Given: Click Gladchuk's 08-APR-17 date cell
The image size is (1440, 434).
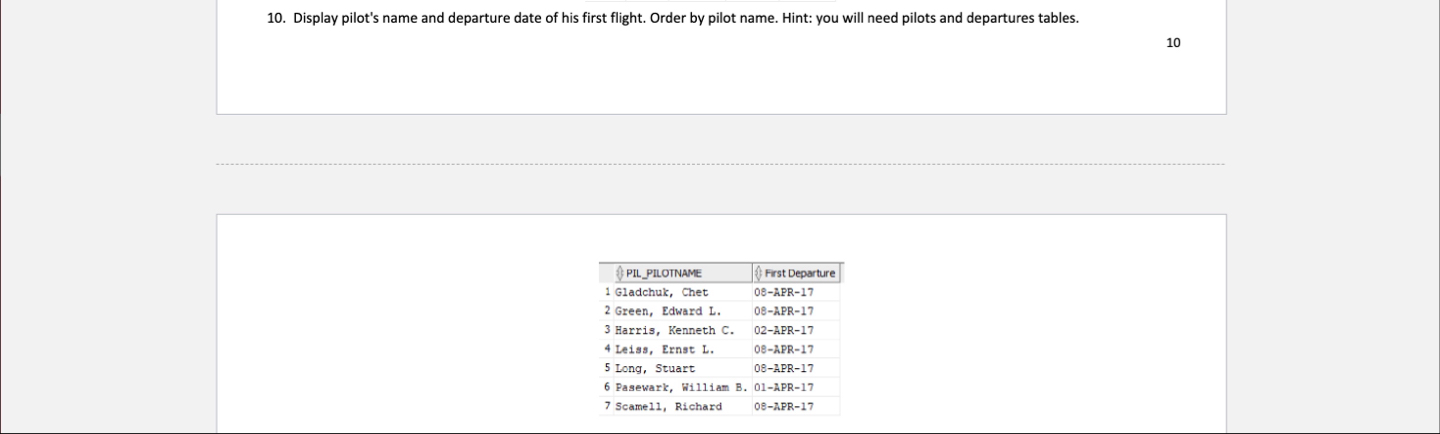Looking at the screenshot, I should pos(785,292).
